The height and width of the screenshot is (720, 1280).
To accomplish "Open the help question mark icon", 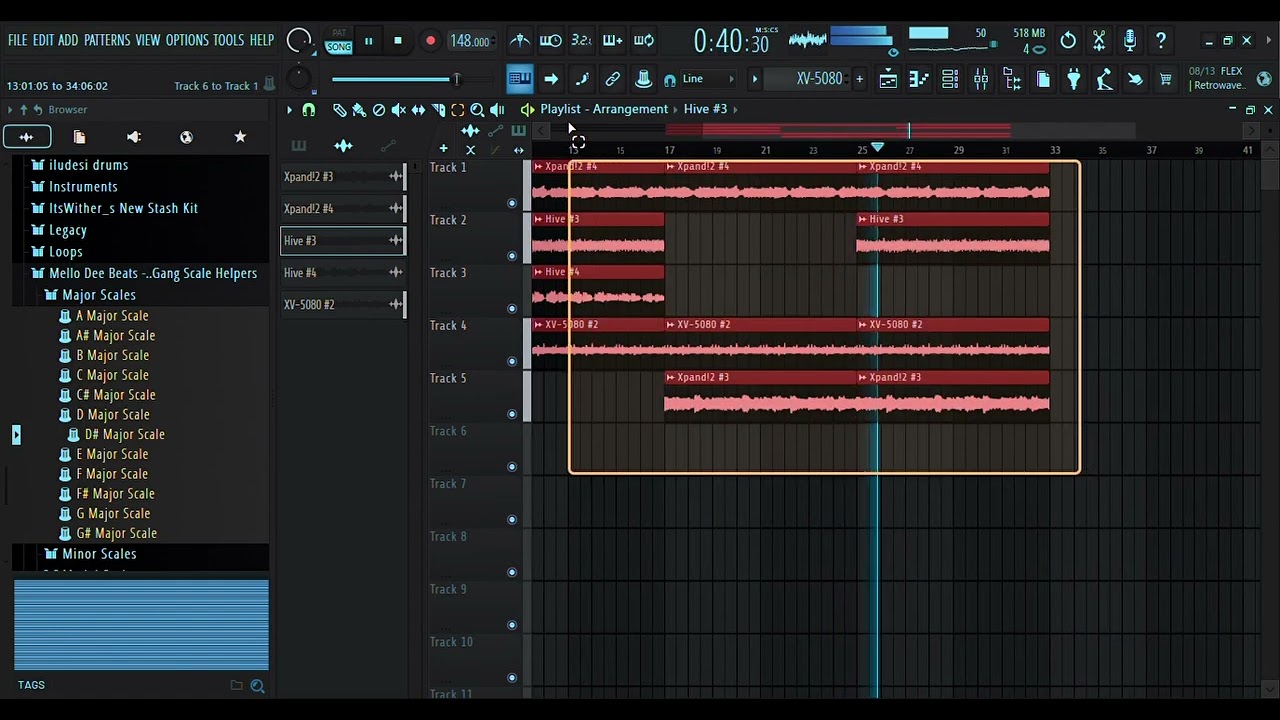I will click(1161, 41).
